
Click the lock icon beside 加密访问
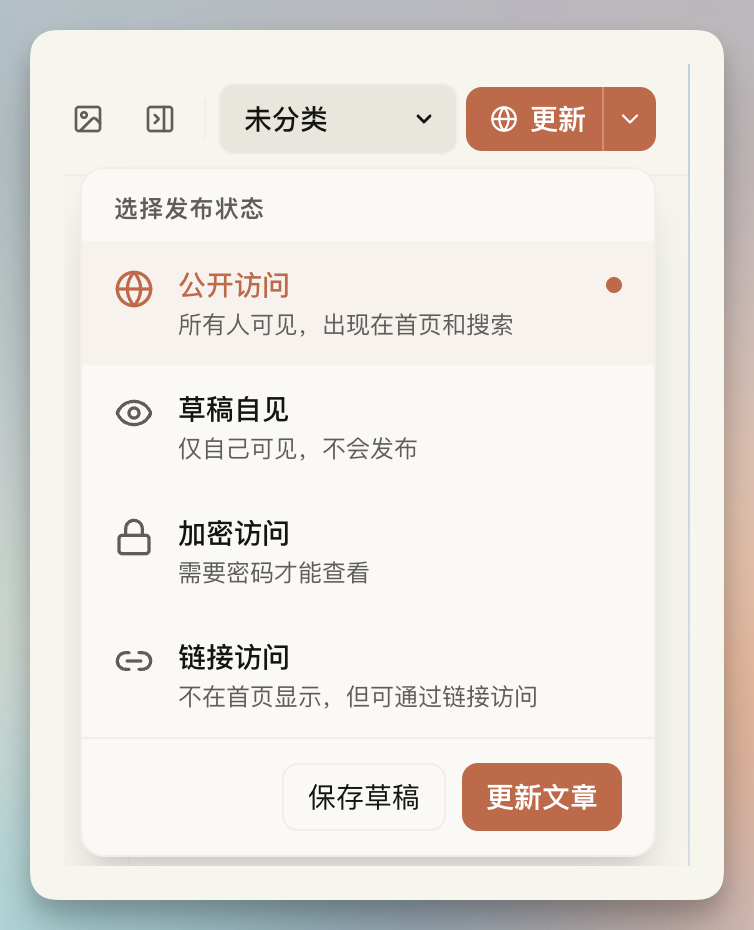pyautogui.click(x=133, y=535)
